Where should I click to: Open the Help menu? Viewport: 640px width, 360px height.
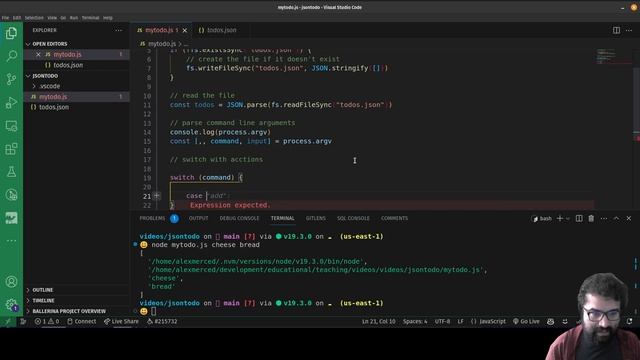(x=108, y=18)
